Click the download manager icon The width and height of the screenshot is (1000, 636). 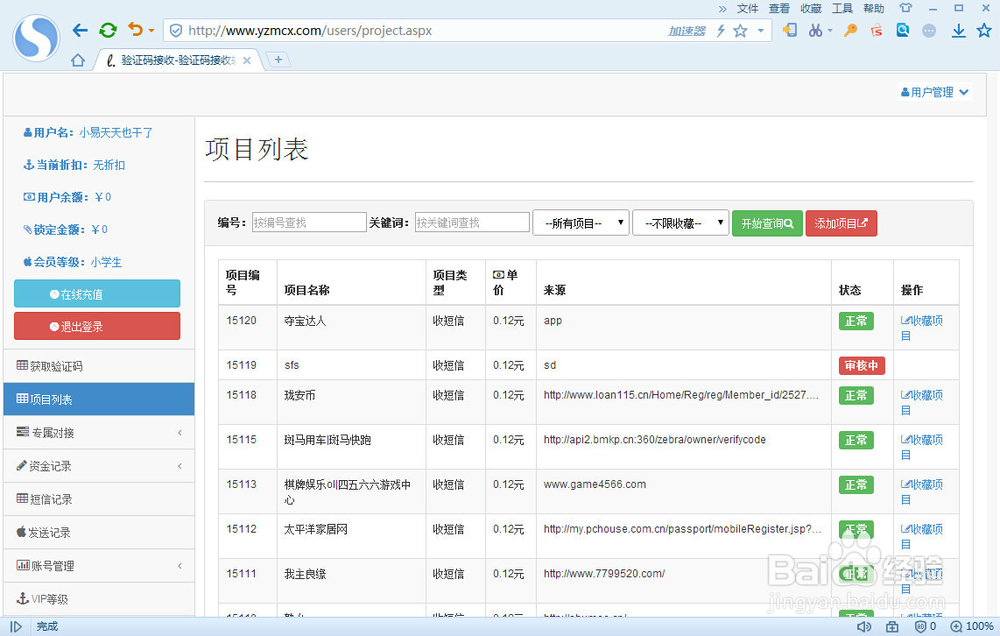pyautogui.click(x=956, y=30)
